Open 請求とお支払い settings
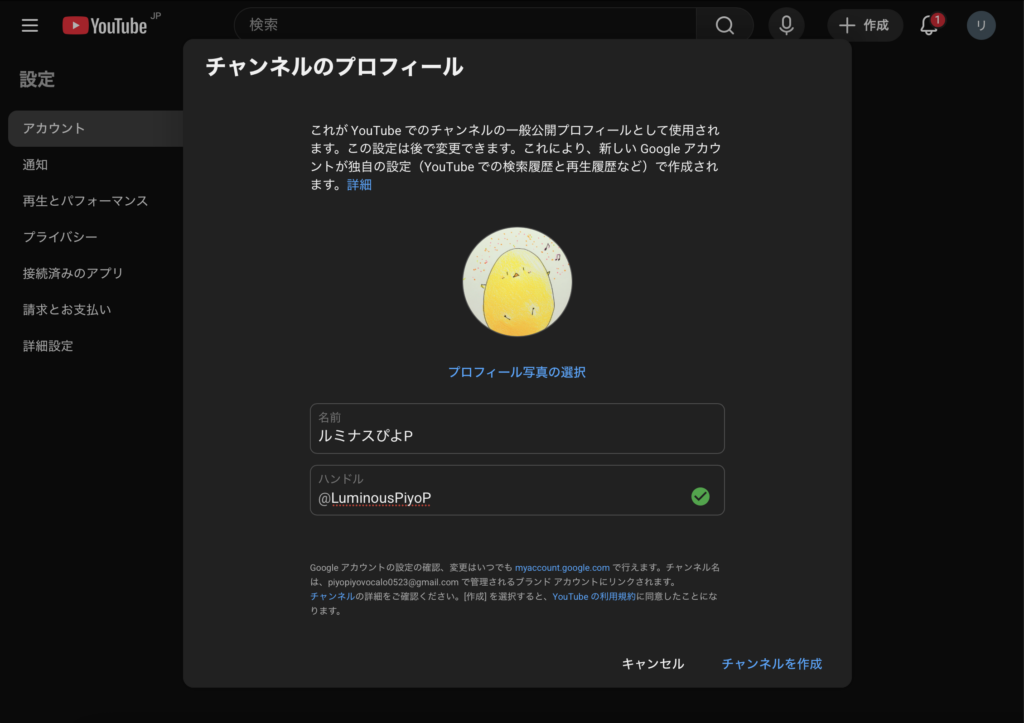 [x=67, y=309]
